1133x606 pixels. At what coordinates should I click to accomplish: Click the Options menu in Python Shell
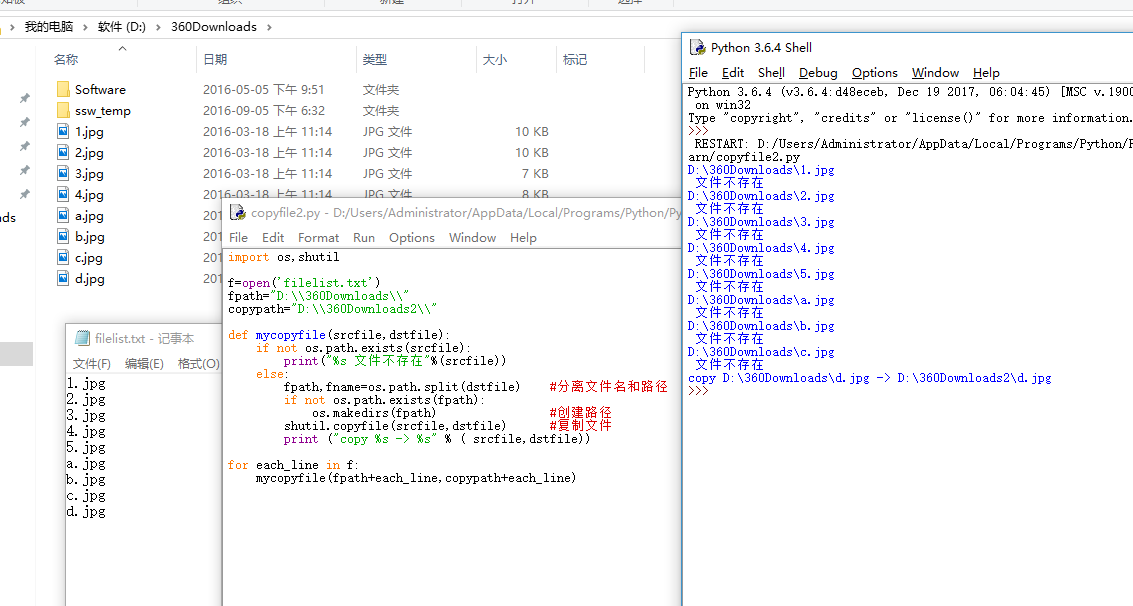coord(874,73)
